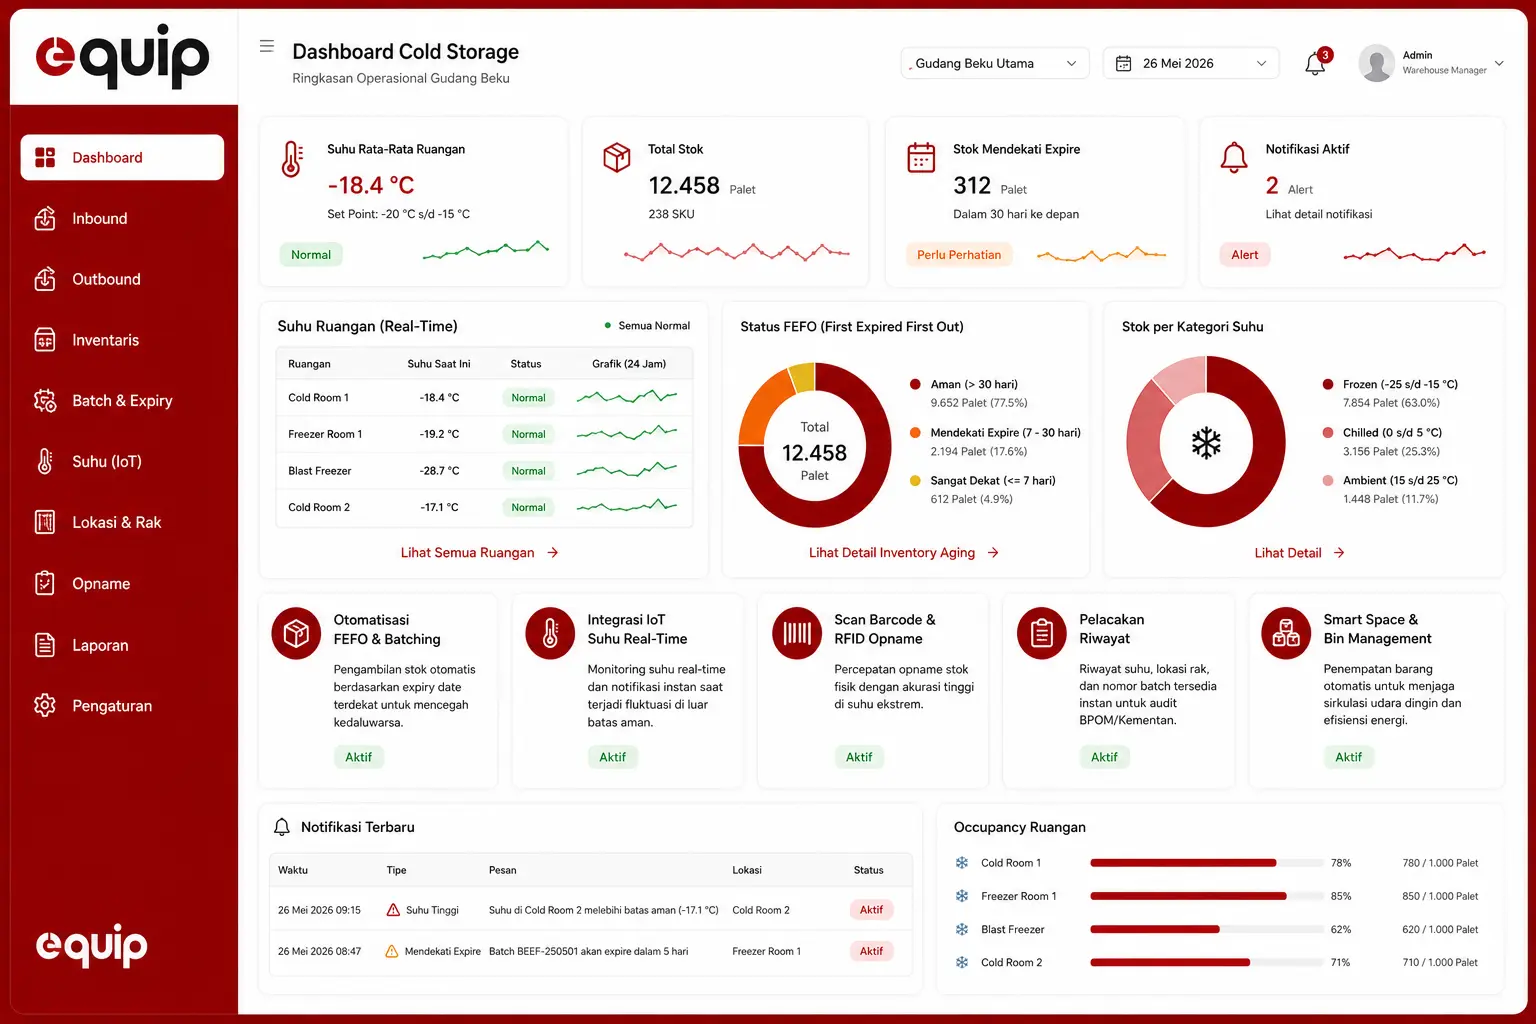The width and height of the screenshot is (1536, 1024).
Task: Click the calendar icon in date picker
Action: pos(1123,63)
